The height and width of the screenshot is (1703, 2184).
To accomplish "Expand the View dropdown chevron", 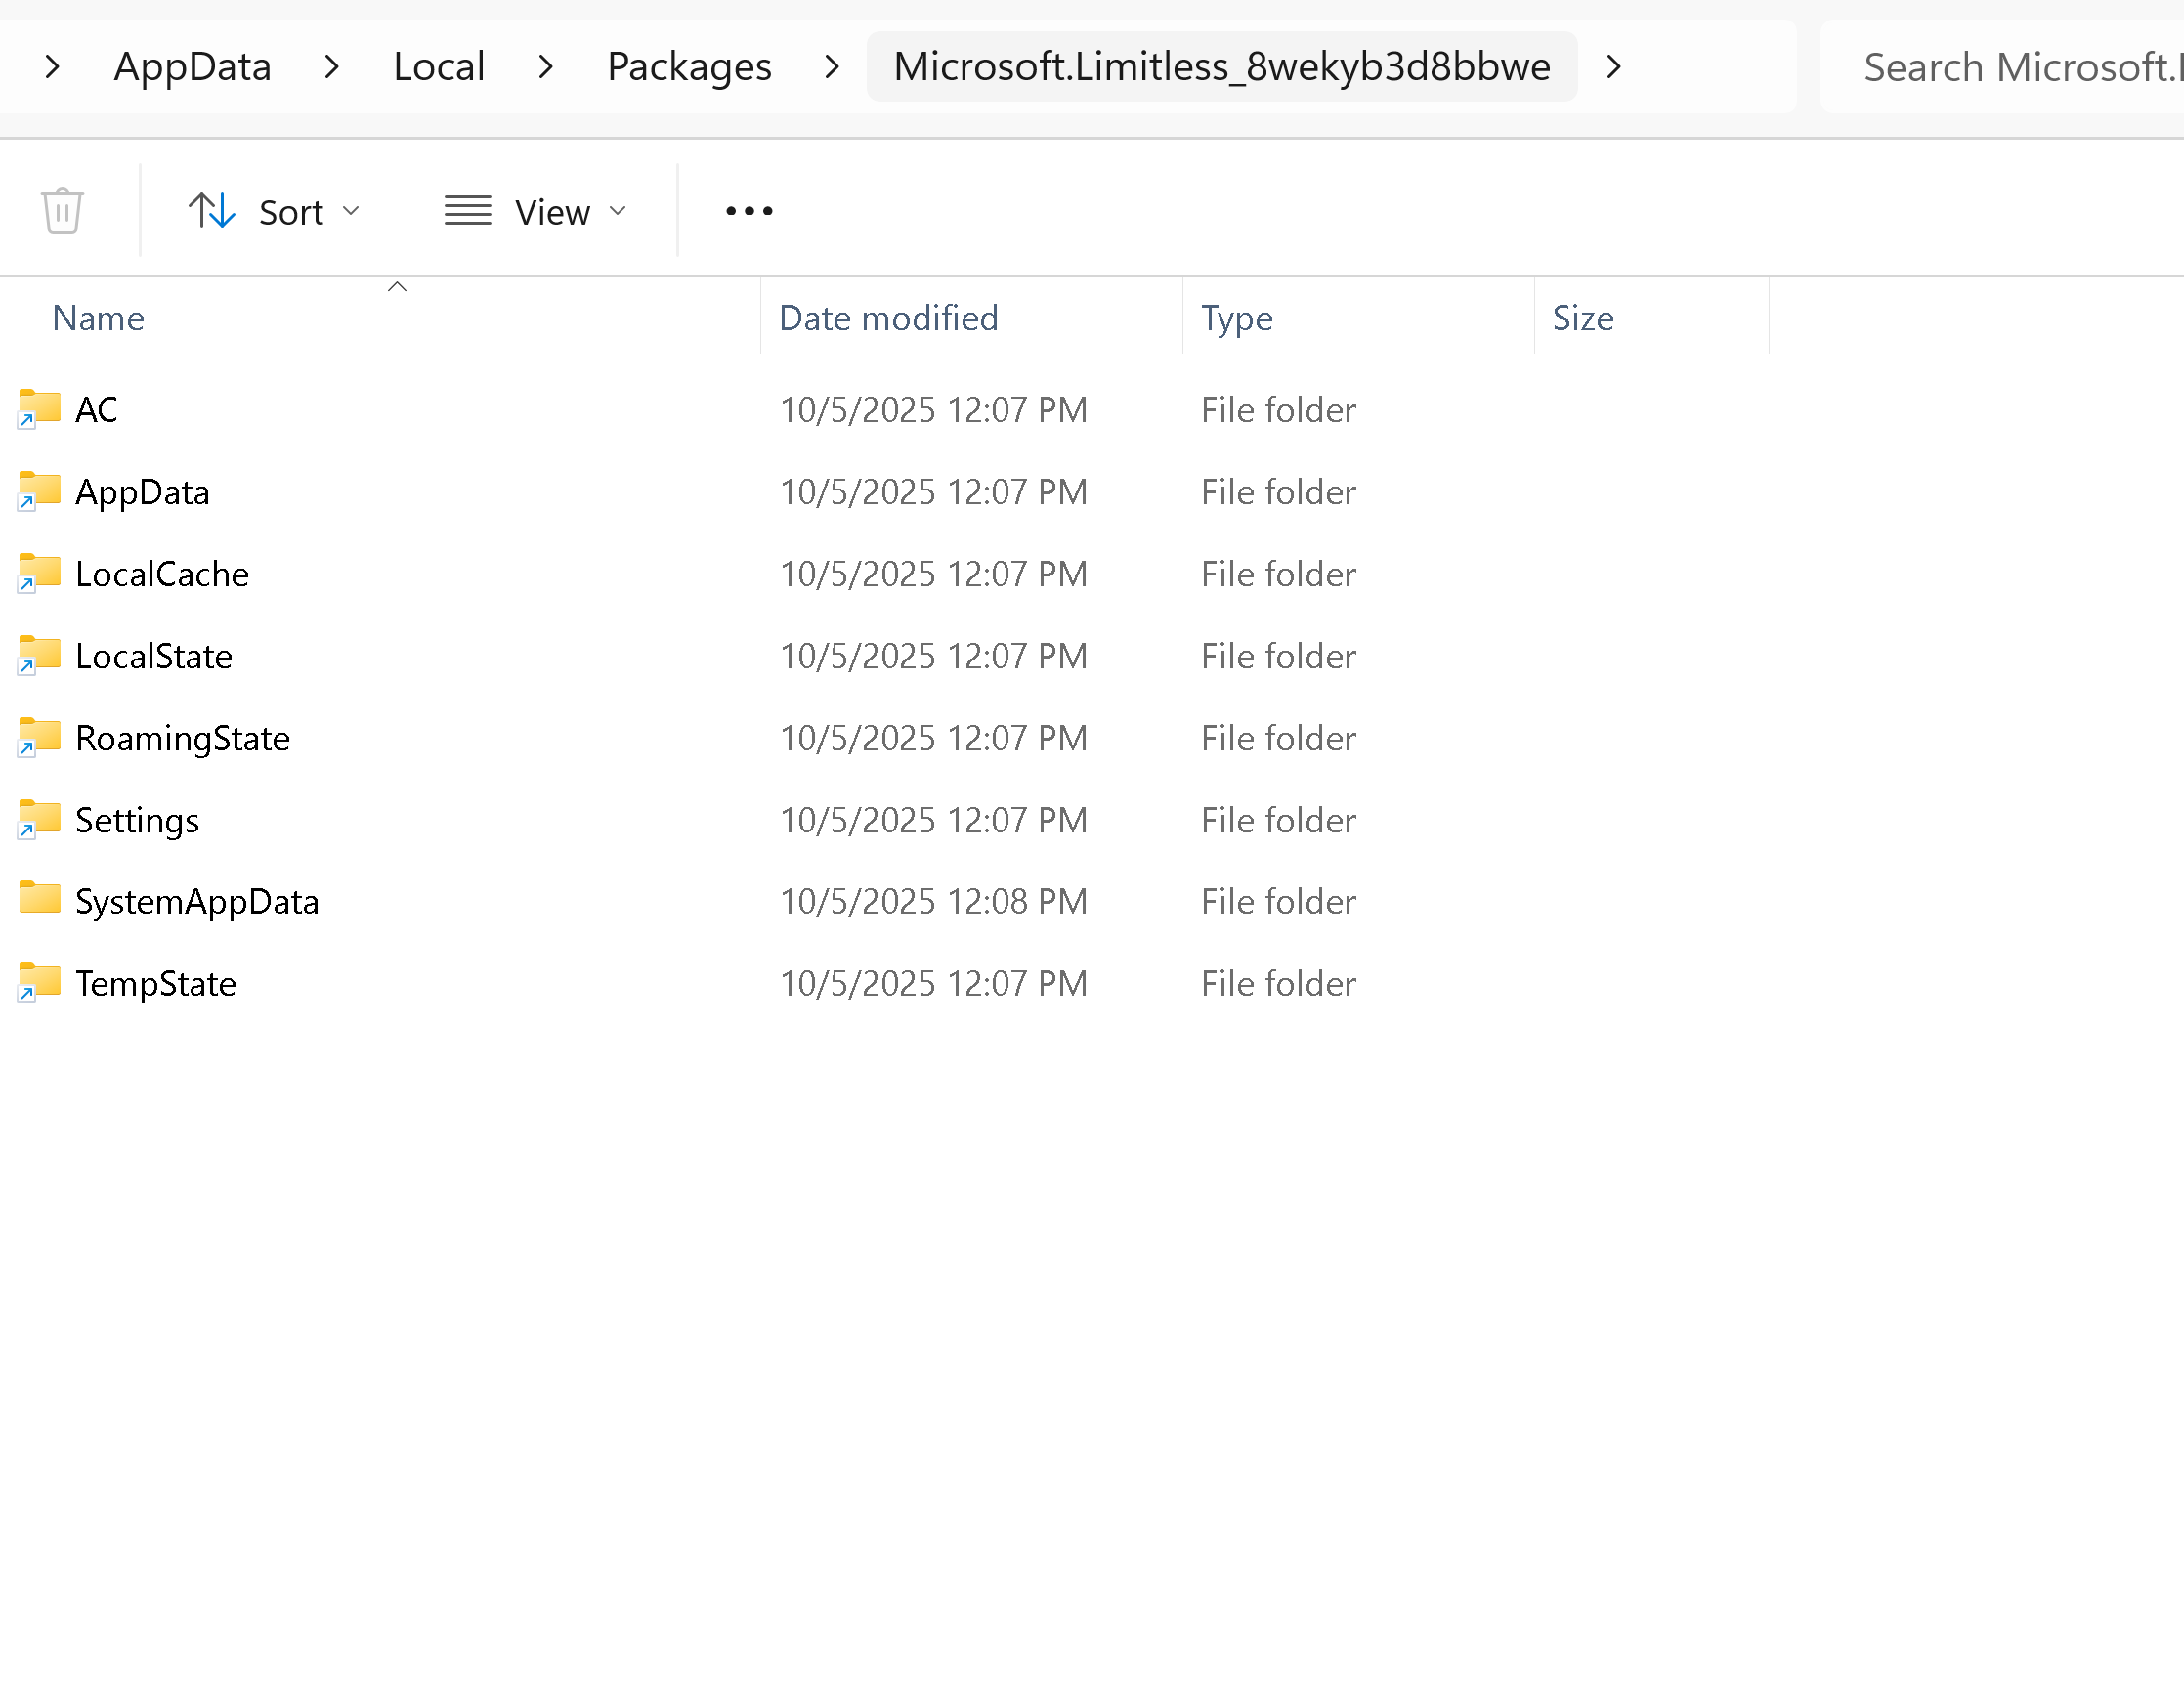I will (618, 211).
